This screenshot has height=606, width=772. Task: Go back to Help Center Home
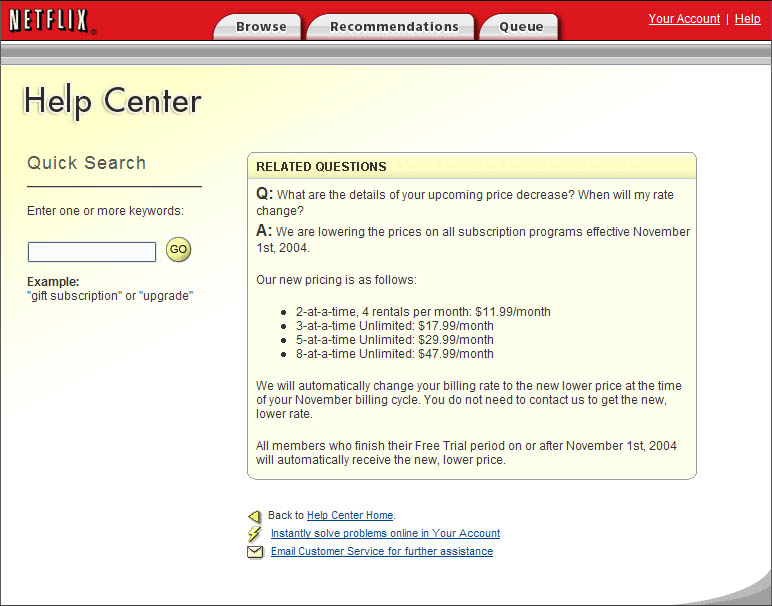[x=350, y=515]
